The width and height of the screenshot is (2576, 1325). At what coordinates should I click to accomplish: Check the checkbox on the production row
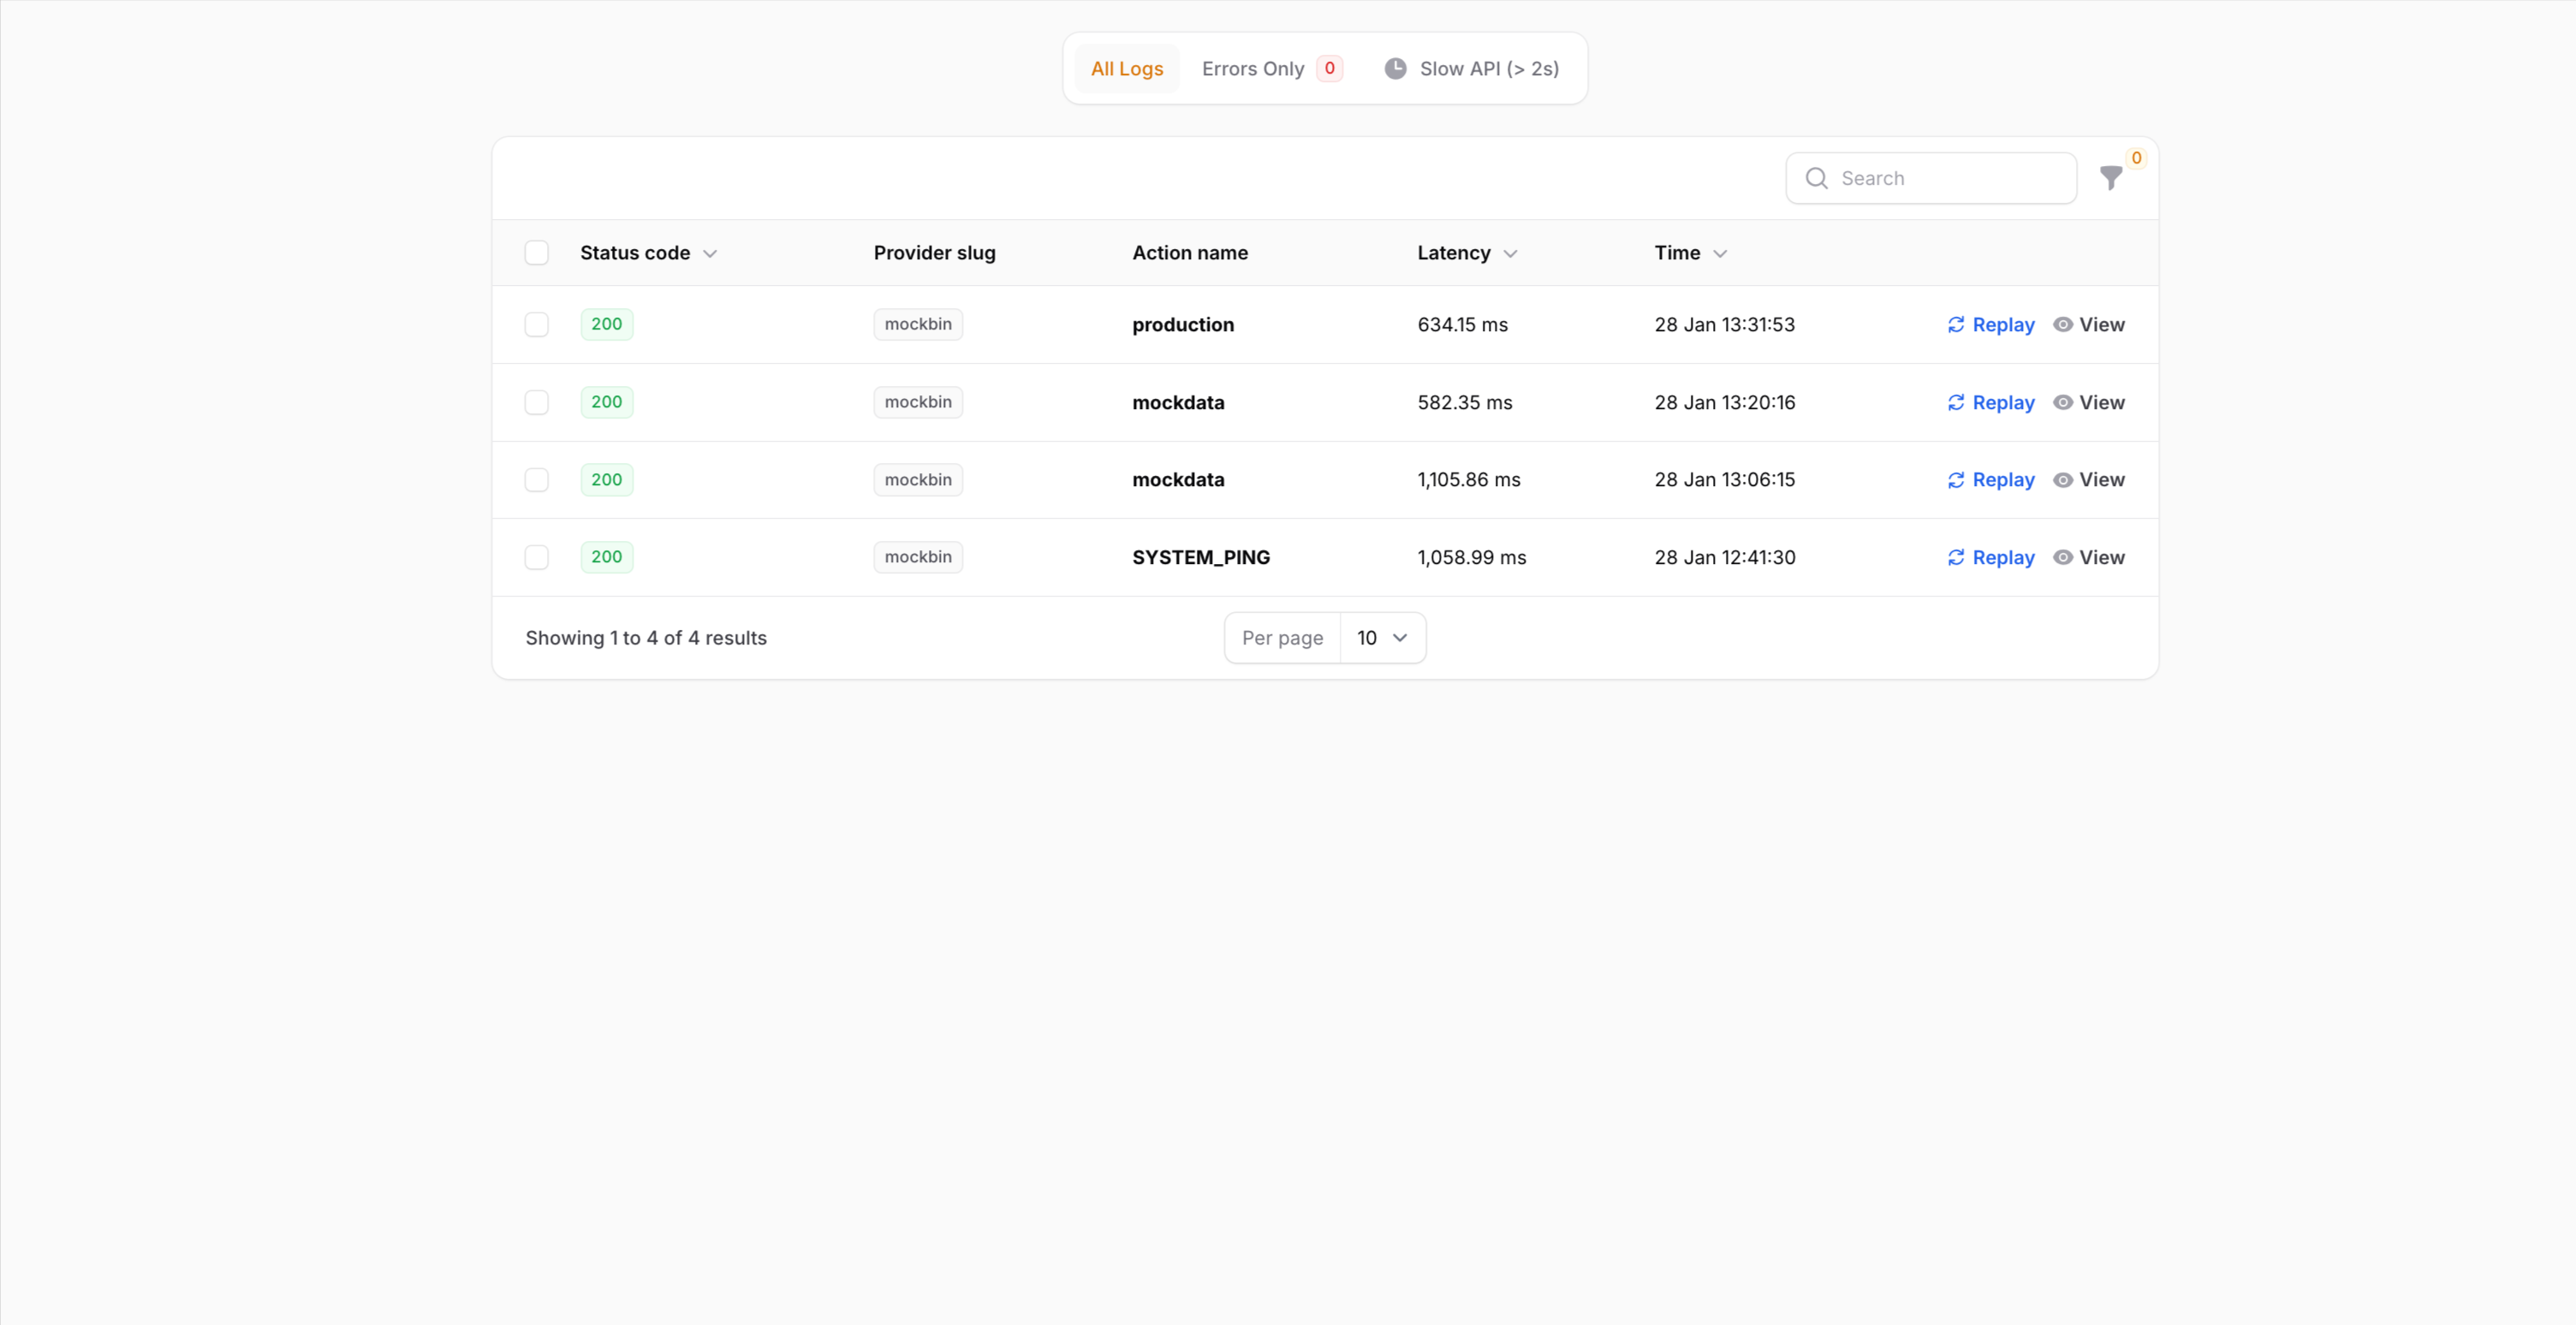tap(537, 324)
